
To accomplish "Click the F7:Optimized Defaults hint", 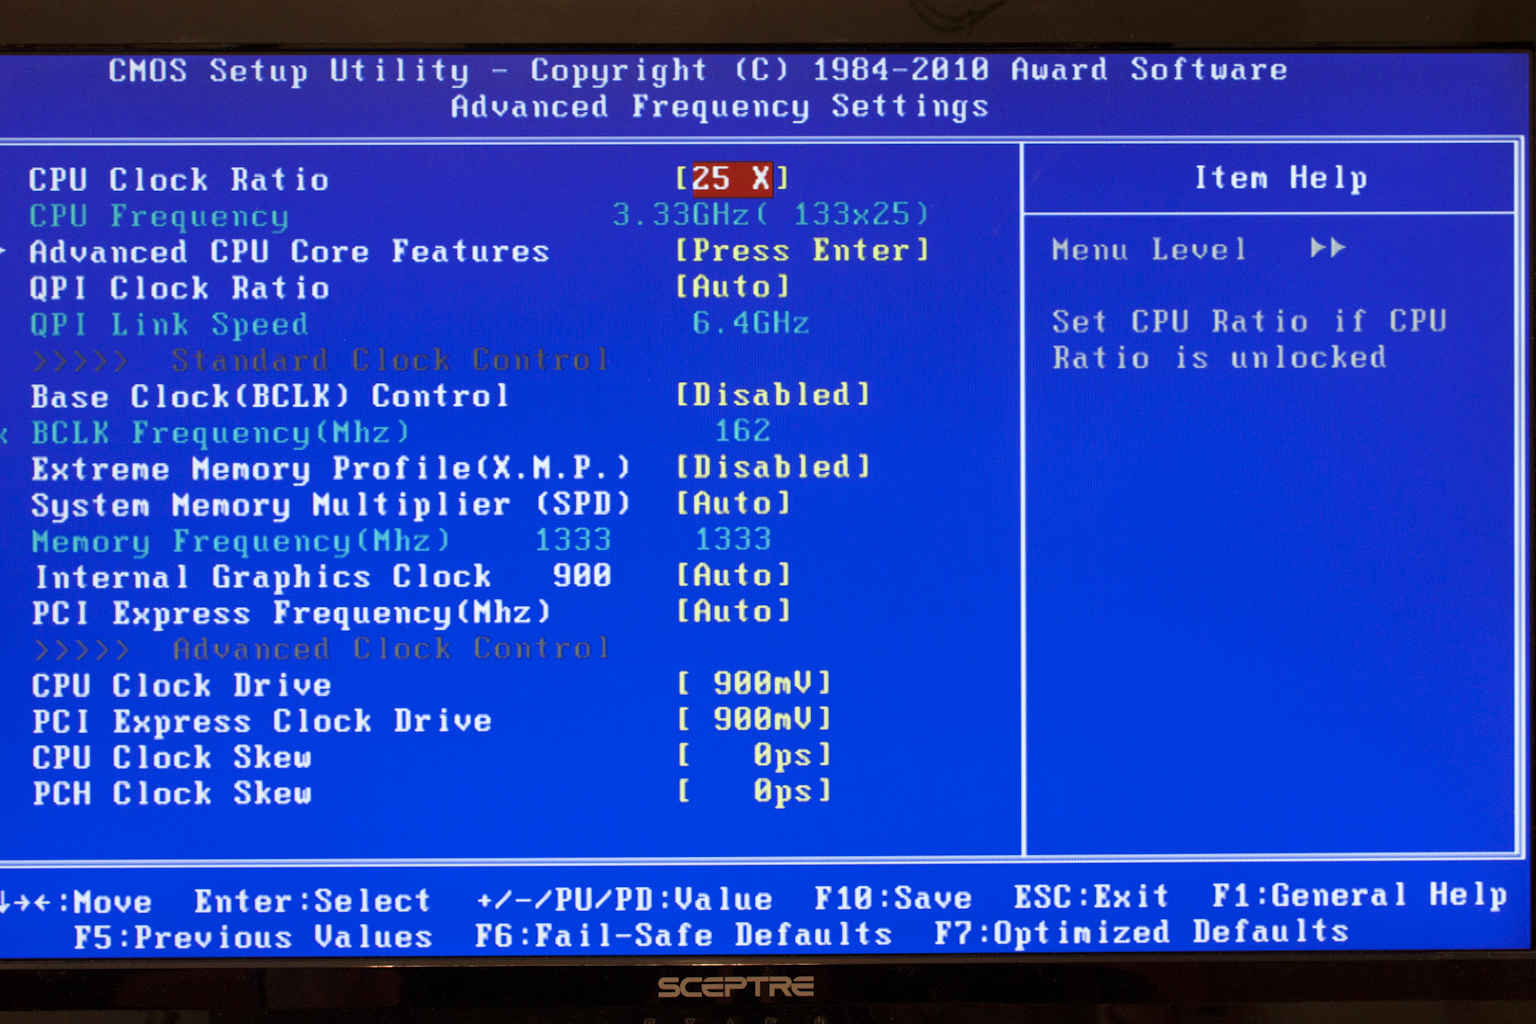I will (x=1141, y=932).
